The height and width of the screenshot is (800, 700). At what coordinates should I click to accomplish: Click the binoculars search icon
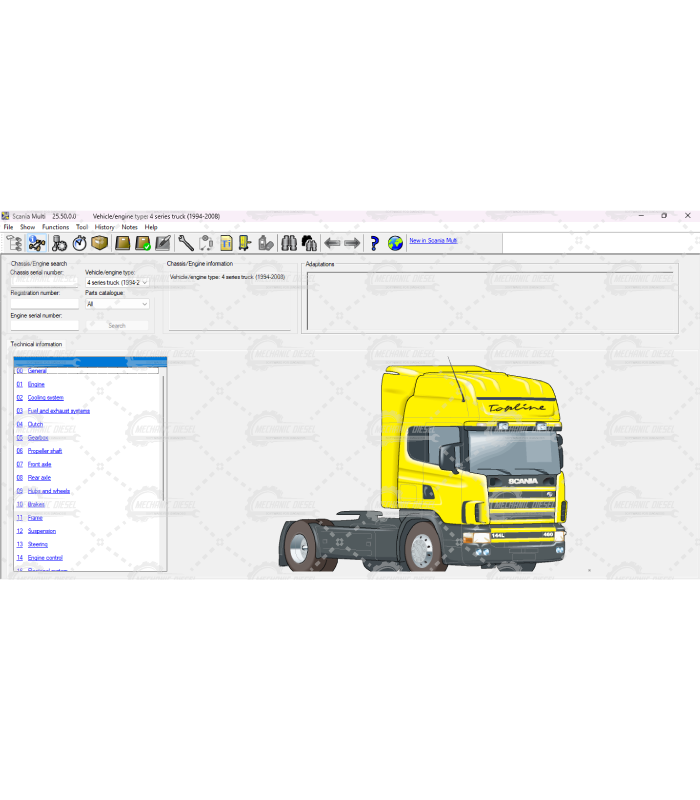pos(288,243)
